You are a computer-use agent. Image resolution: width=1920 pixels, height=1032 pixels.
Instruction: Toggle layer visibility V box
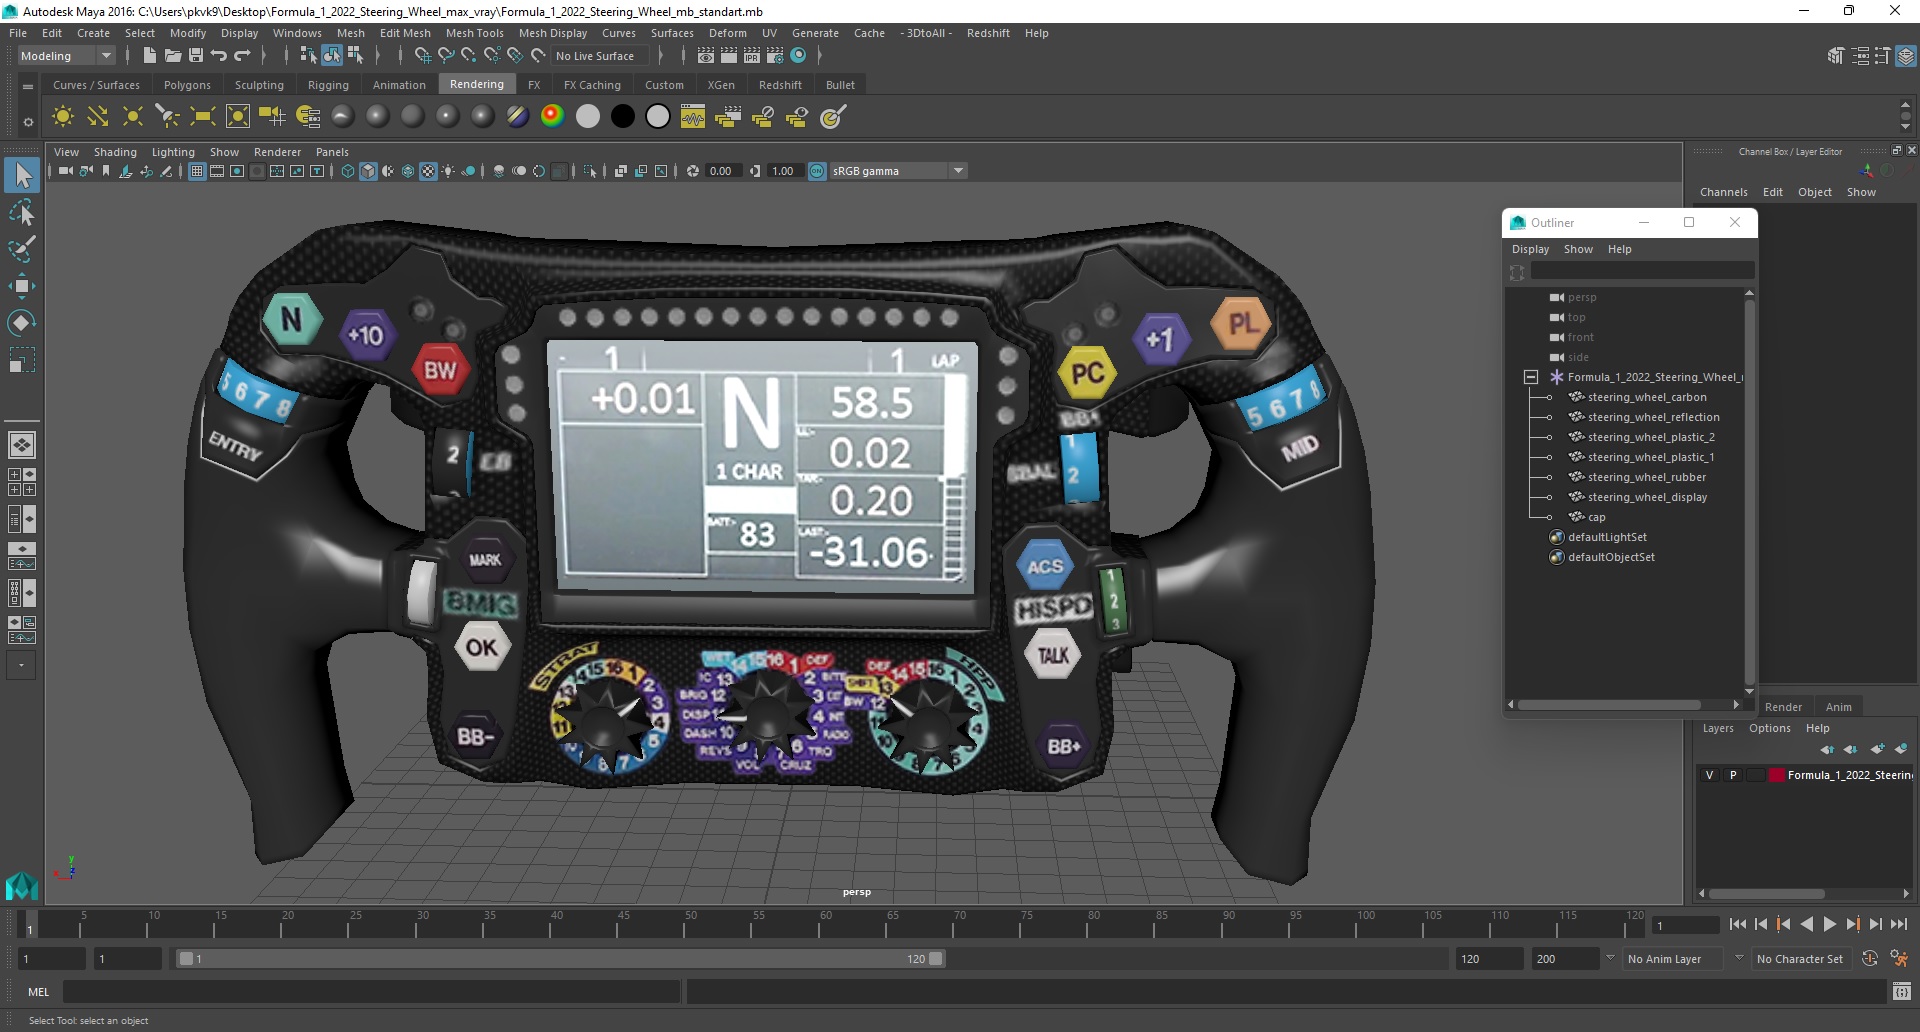pyautogui.click(x=1709, y=775)
